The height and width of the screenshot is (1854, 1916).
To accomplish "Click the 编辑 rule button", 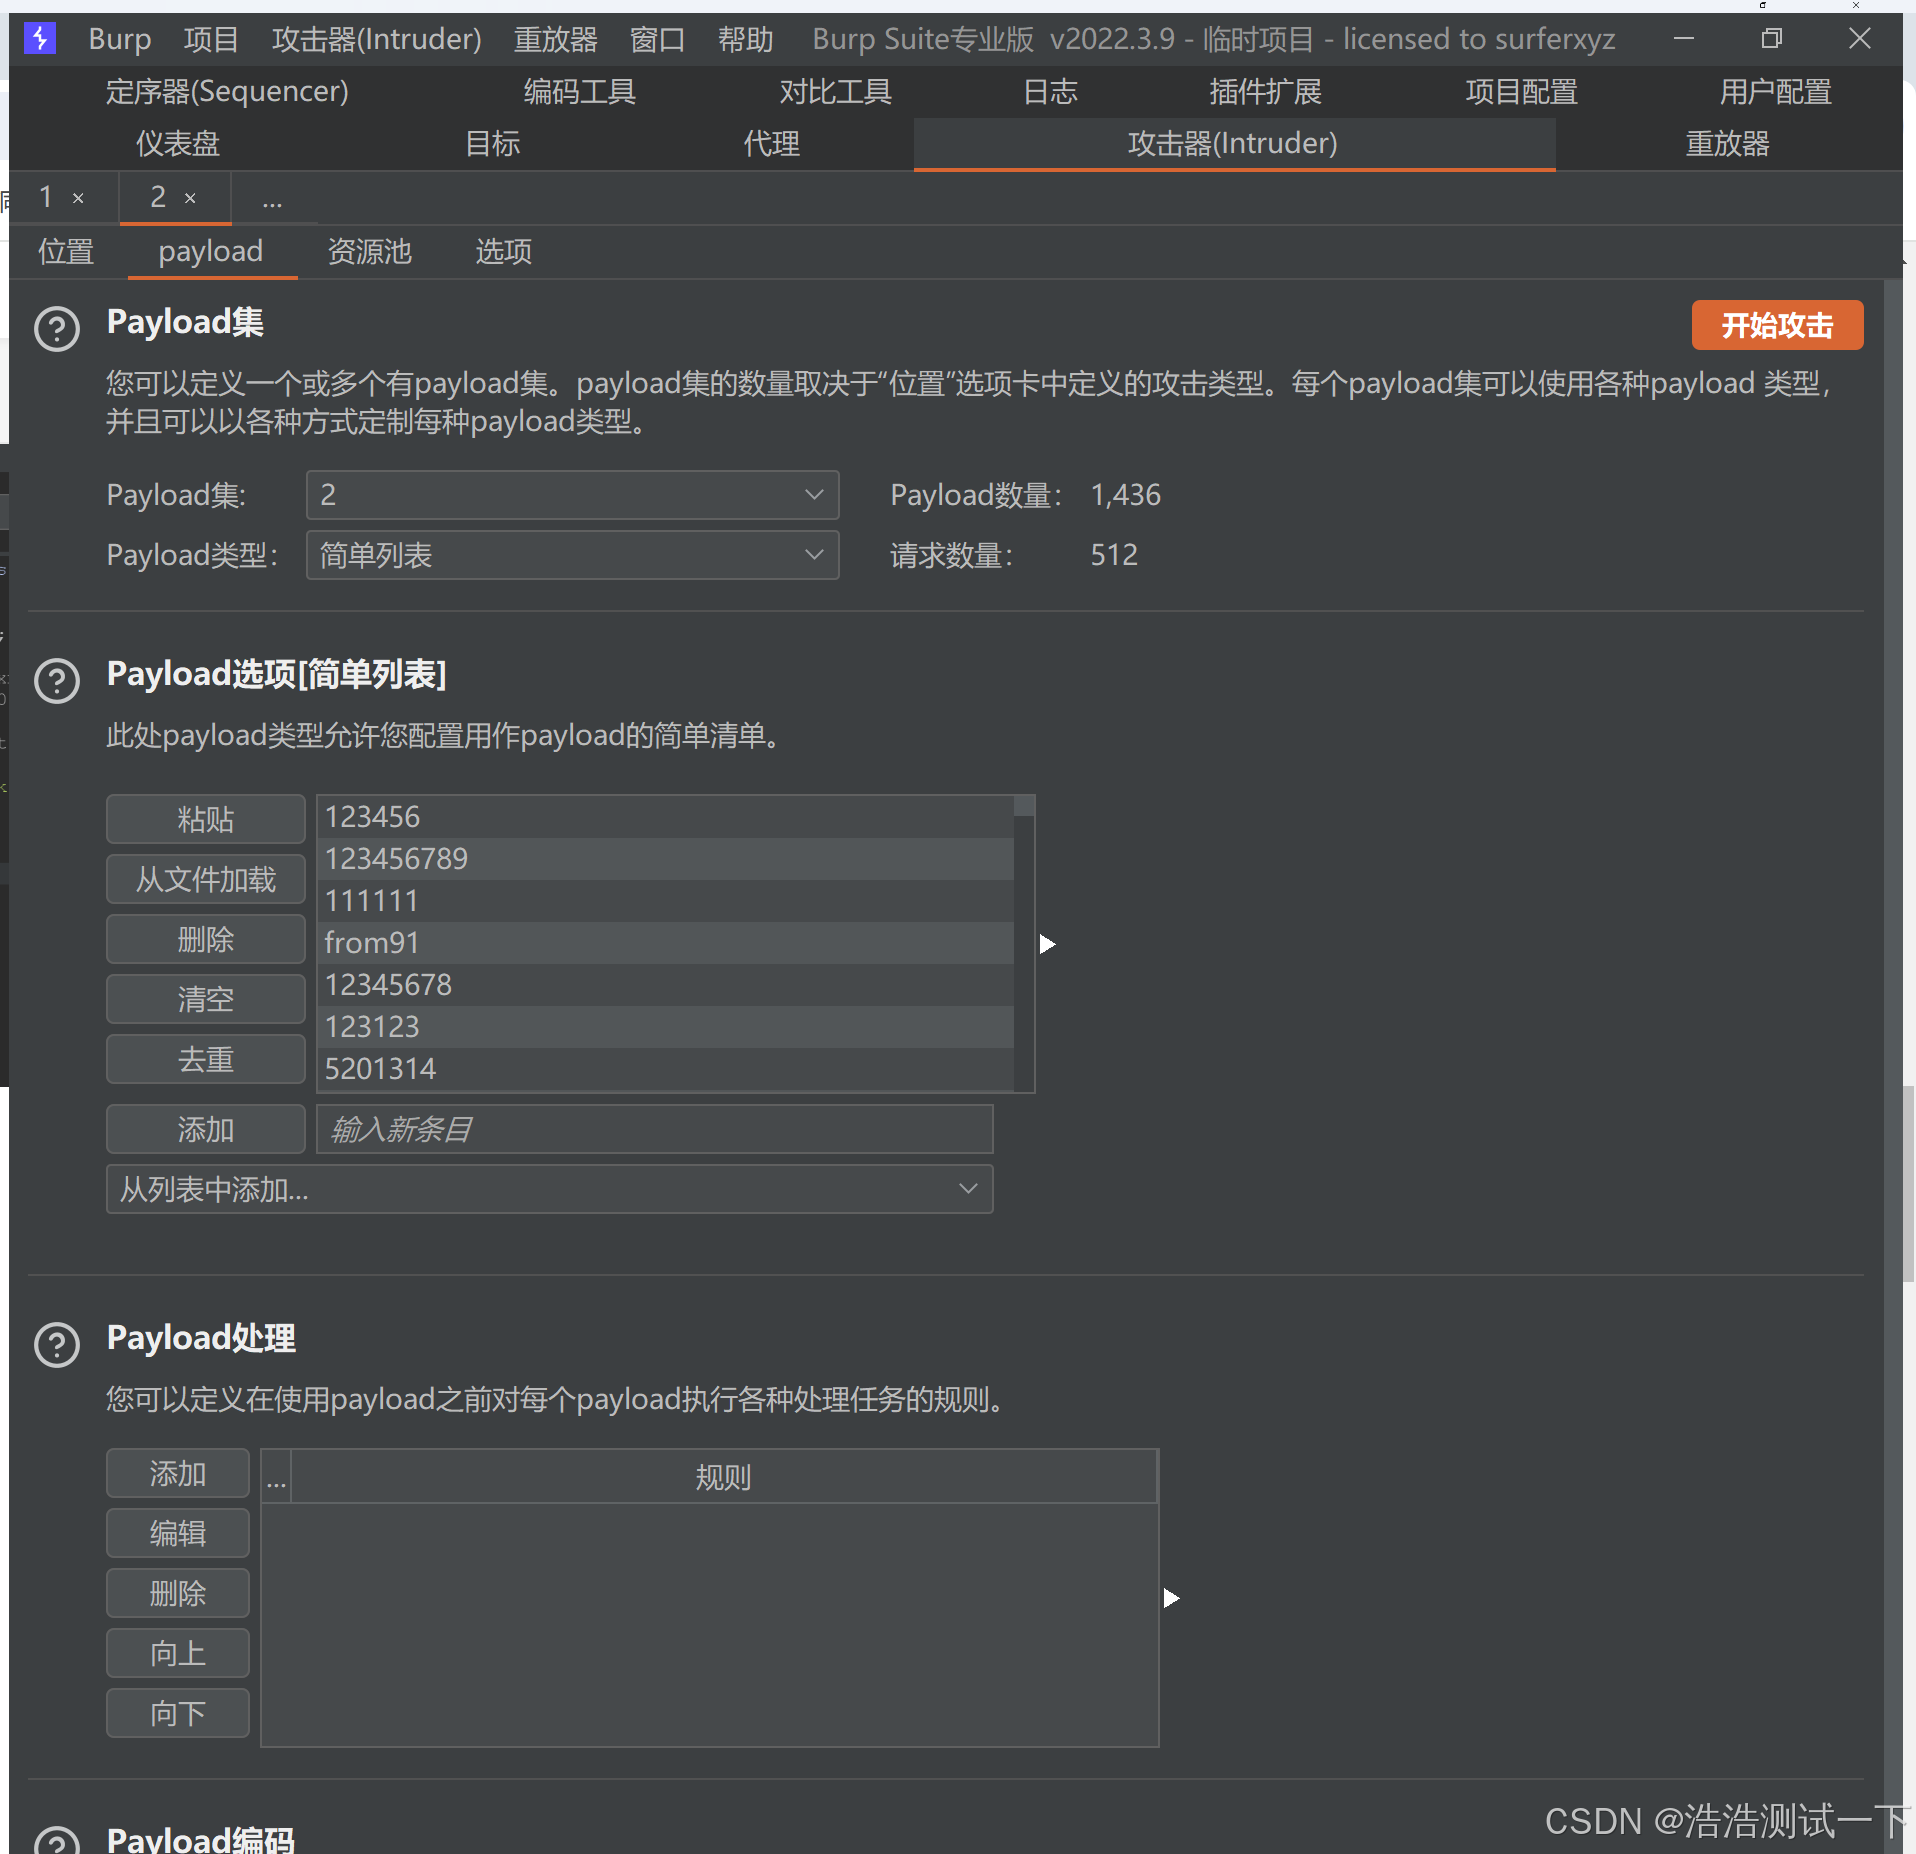I will pos(178,1533).
